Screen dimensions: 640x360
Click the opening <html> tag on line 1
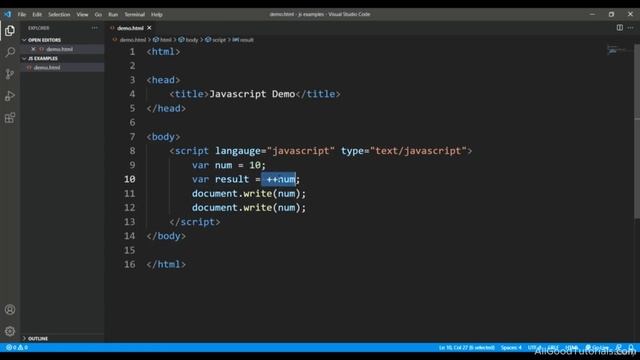pos(163,52)
